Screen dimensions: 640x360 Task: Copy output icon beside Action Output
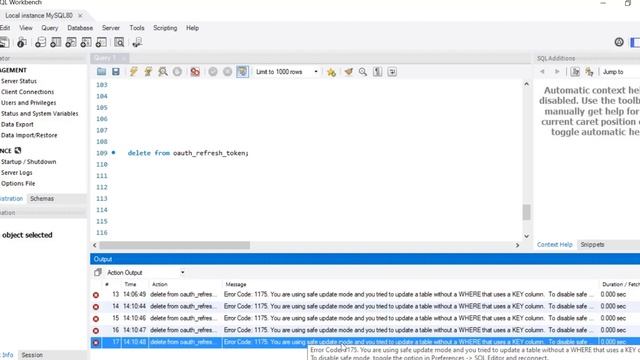(98, 272)
